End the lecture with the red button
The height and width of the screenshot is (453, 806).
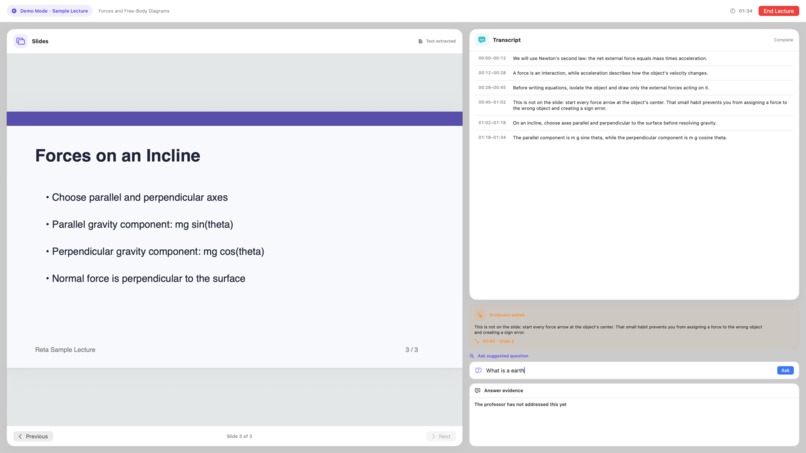pyautogui.click(x=778, y=11)
